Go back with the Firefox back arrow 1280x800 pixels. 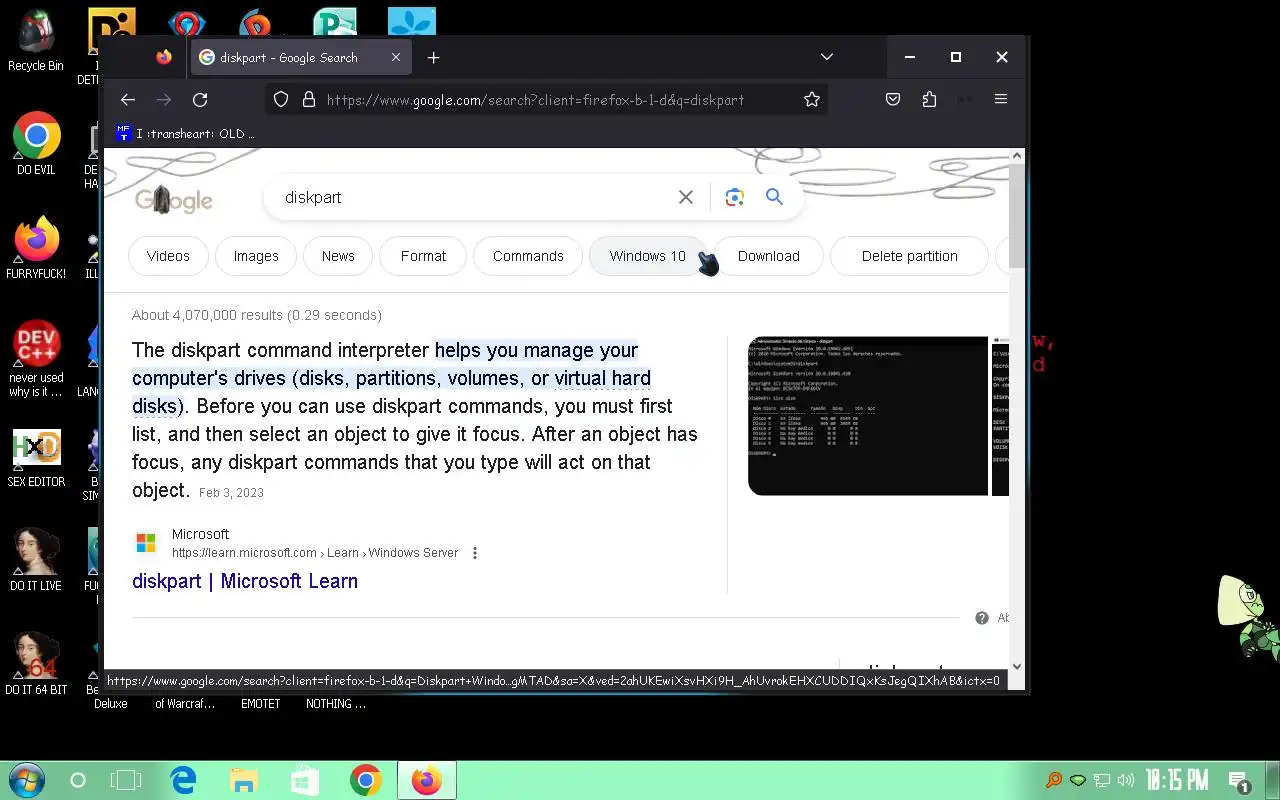[x=128, y=100]
